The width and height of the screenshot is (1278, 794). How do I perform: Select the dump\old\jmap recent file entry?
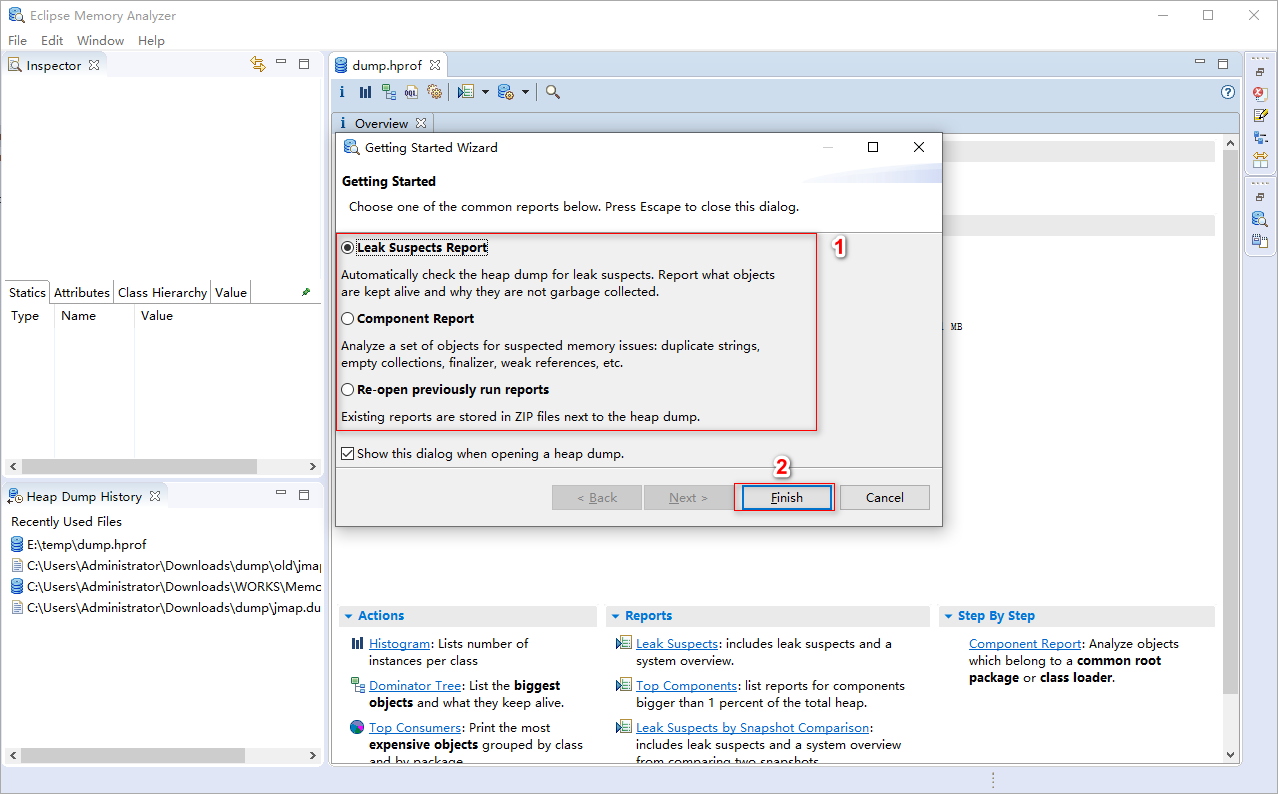(165, 565)
